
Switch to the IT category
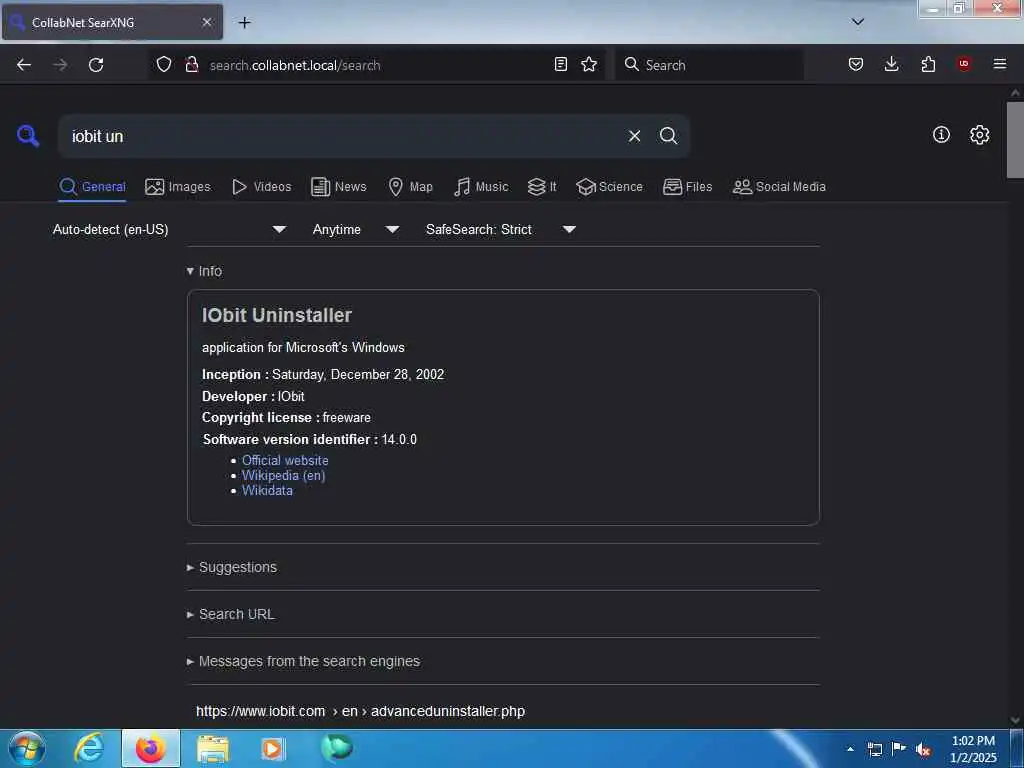[x=542, y=187]
